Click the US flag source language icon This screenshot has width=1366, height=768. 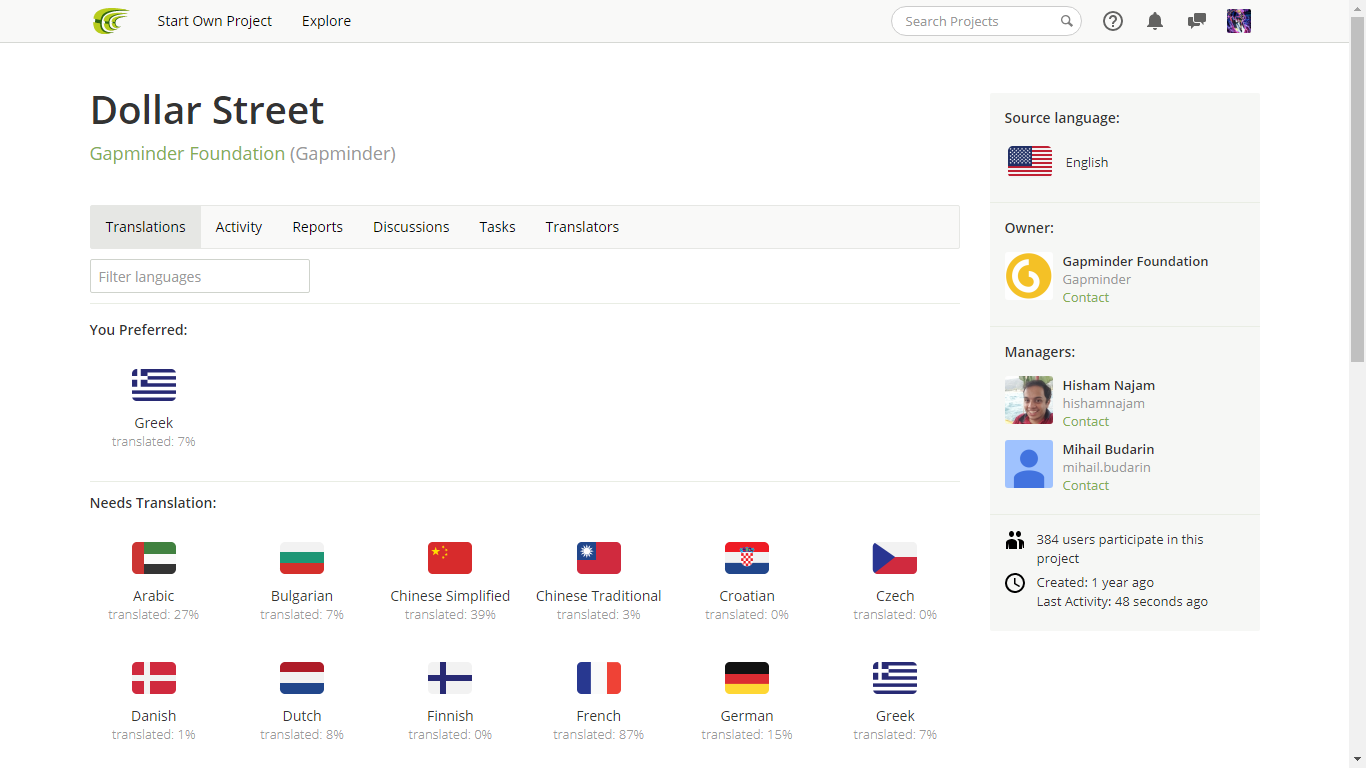point(1030,162)
